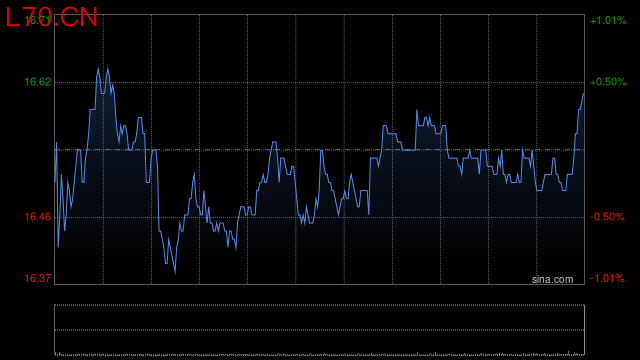Image resolution: width=640 pixels, height=360 pixels.
Task: Click the empty volume panel below the chart
Action: click(x=320, y=329)
